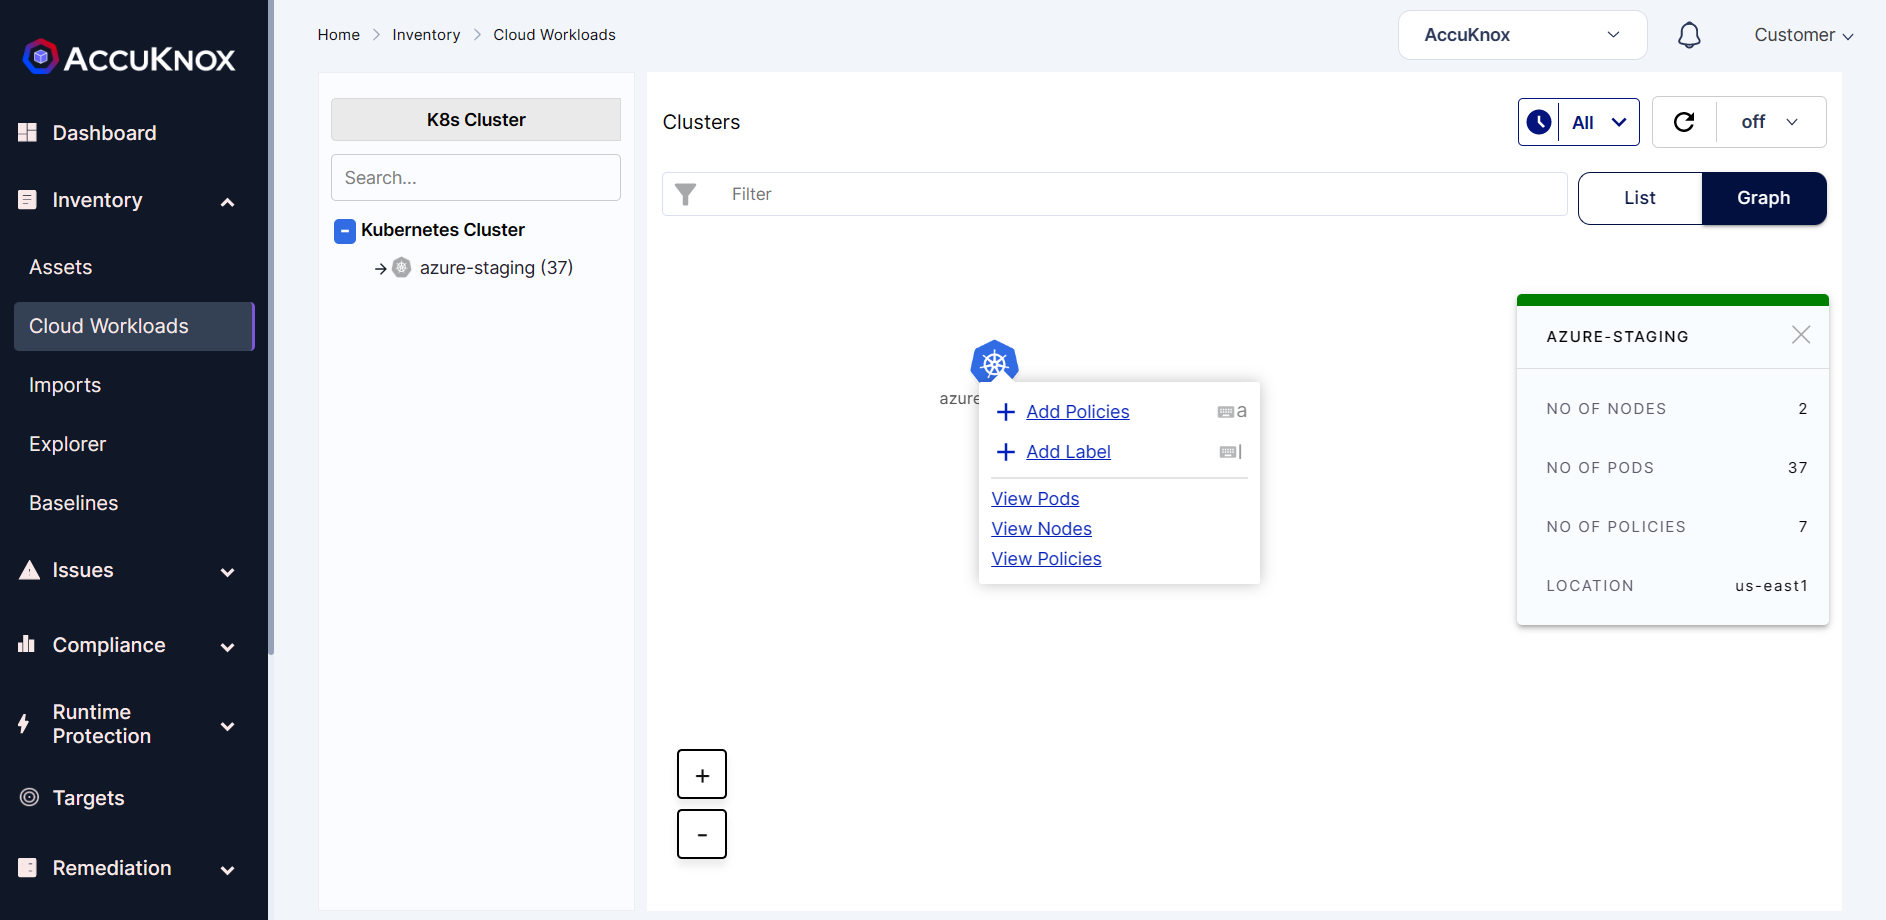The height and width of the screenshot is (920, 1886).
Task: Click the refresh icon
Action: (x=1684, y=122)
